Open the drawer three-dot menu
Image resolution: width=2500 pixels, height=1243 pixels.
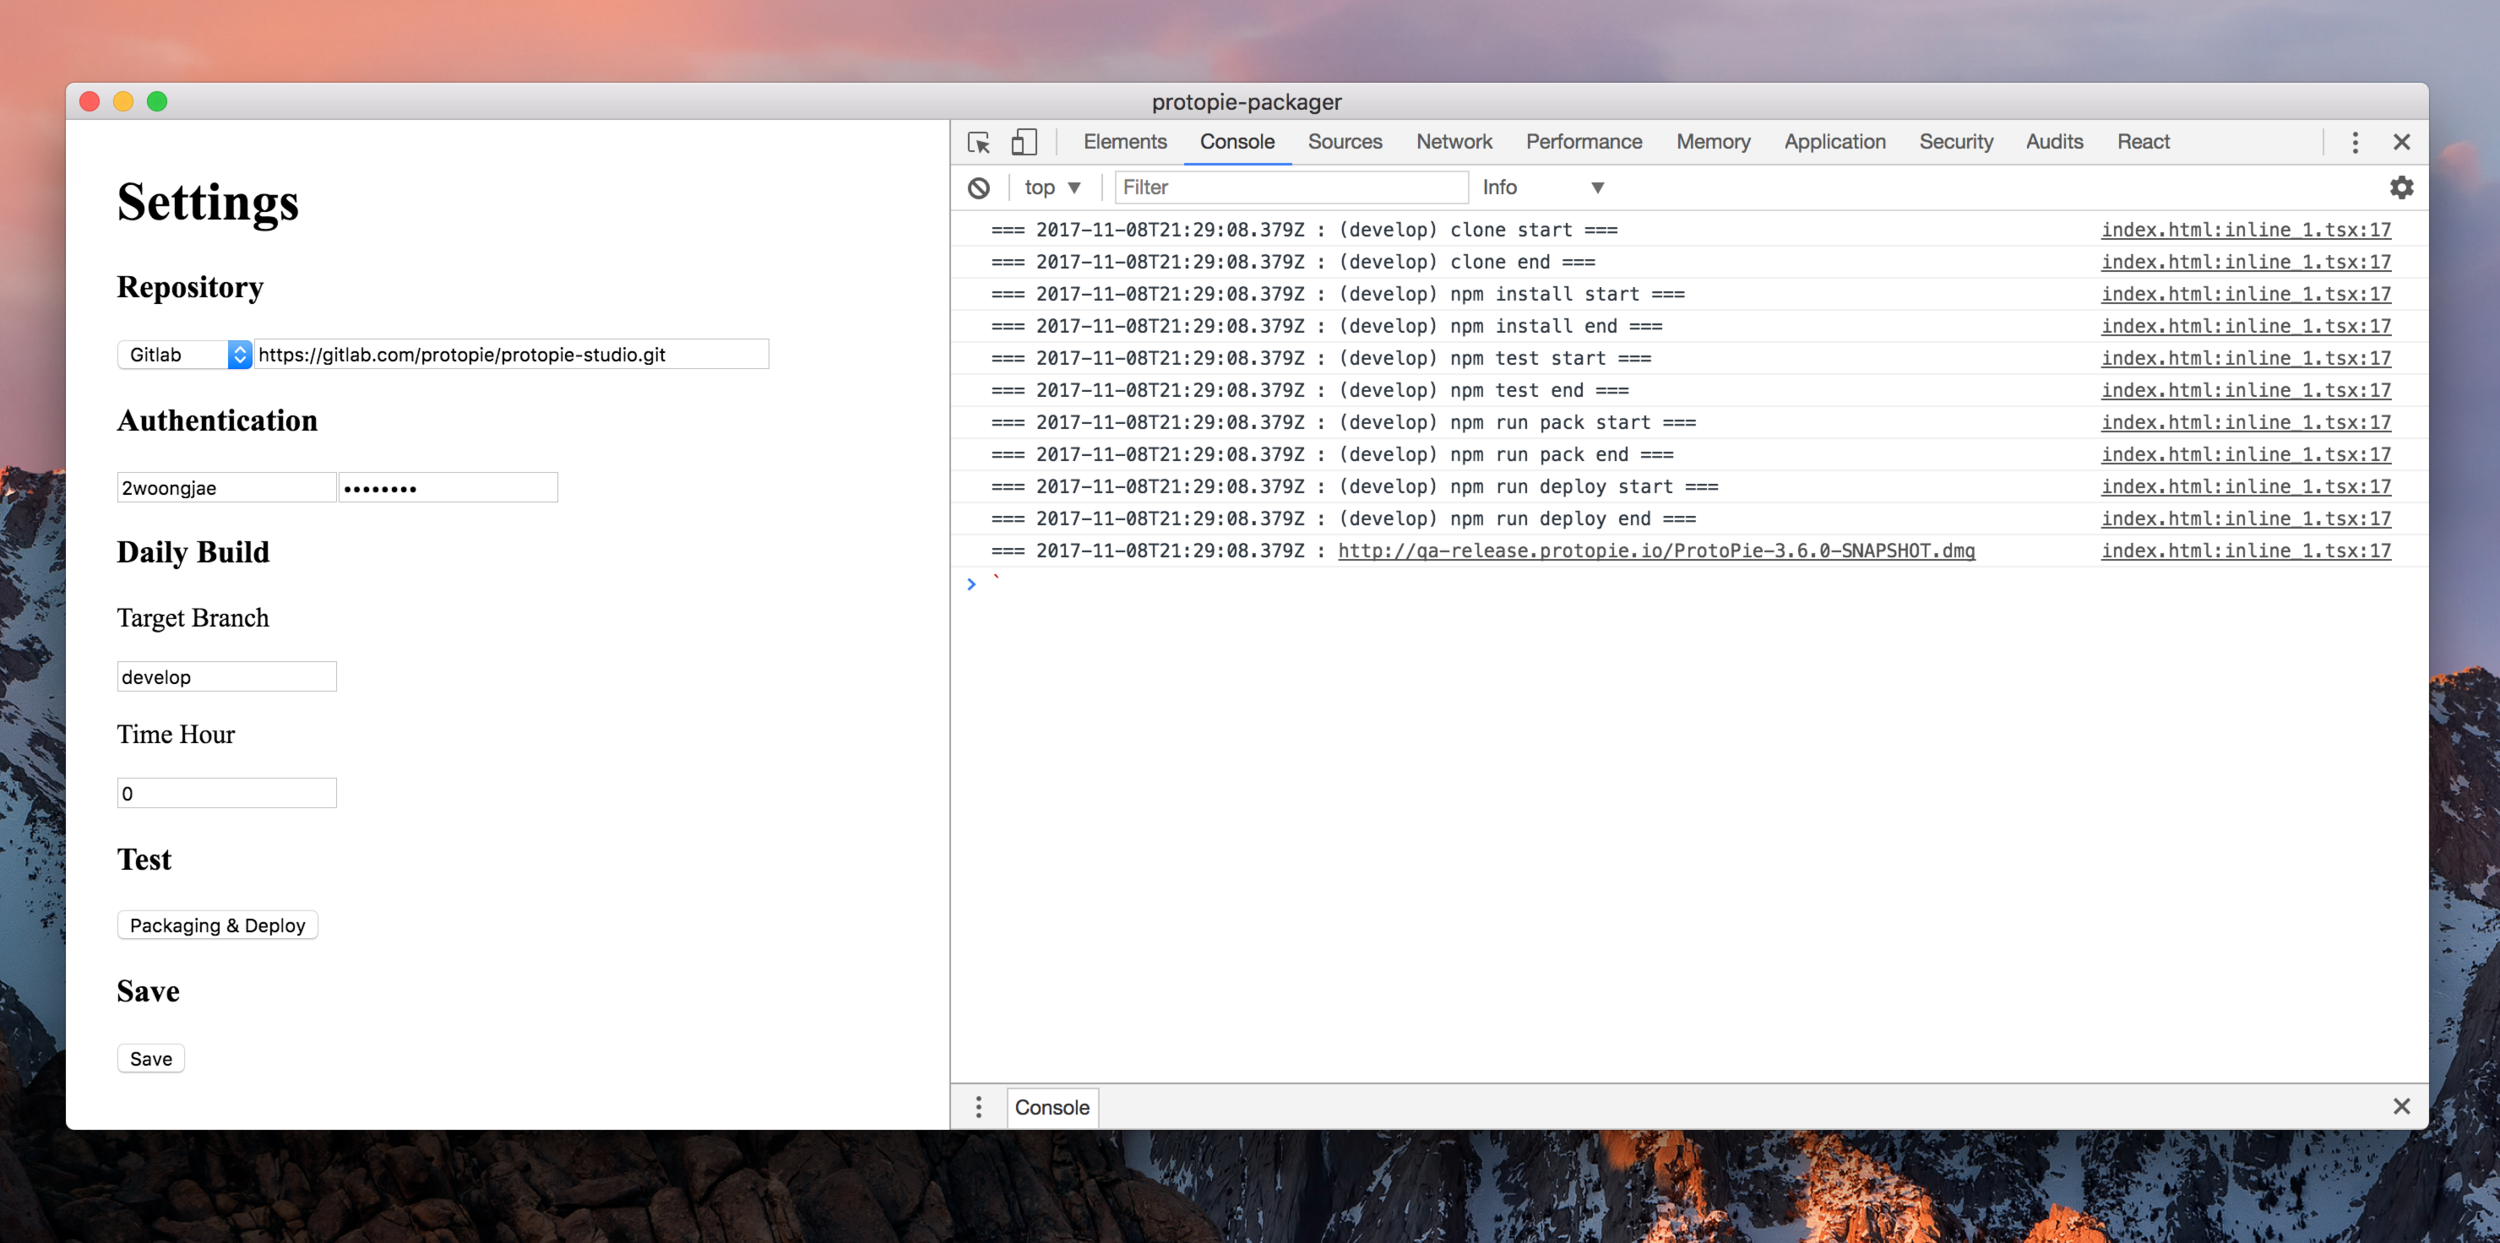(x=978, y=1107)
